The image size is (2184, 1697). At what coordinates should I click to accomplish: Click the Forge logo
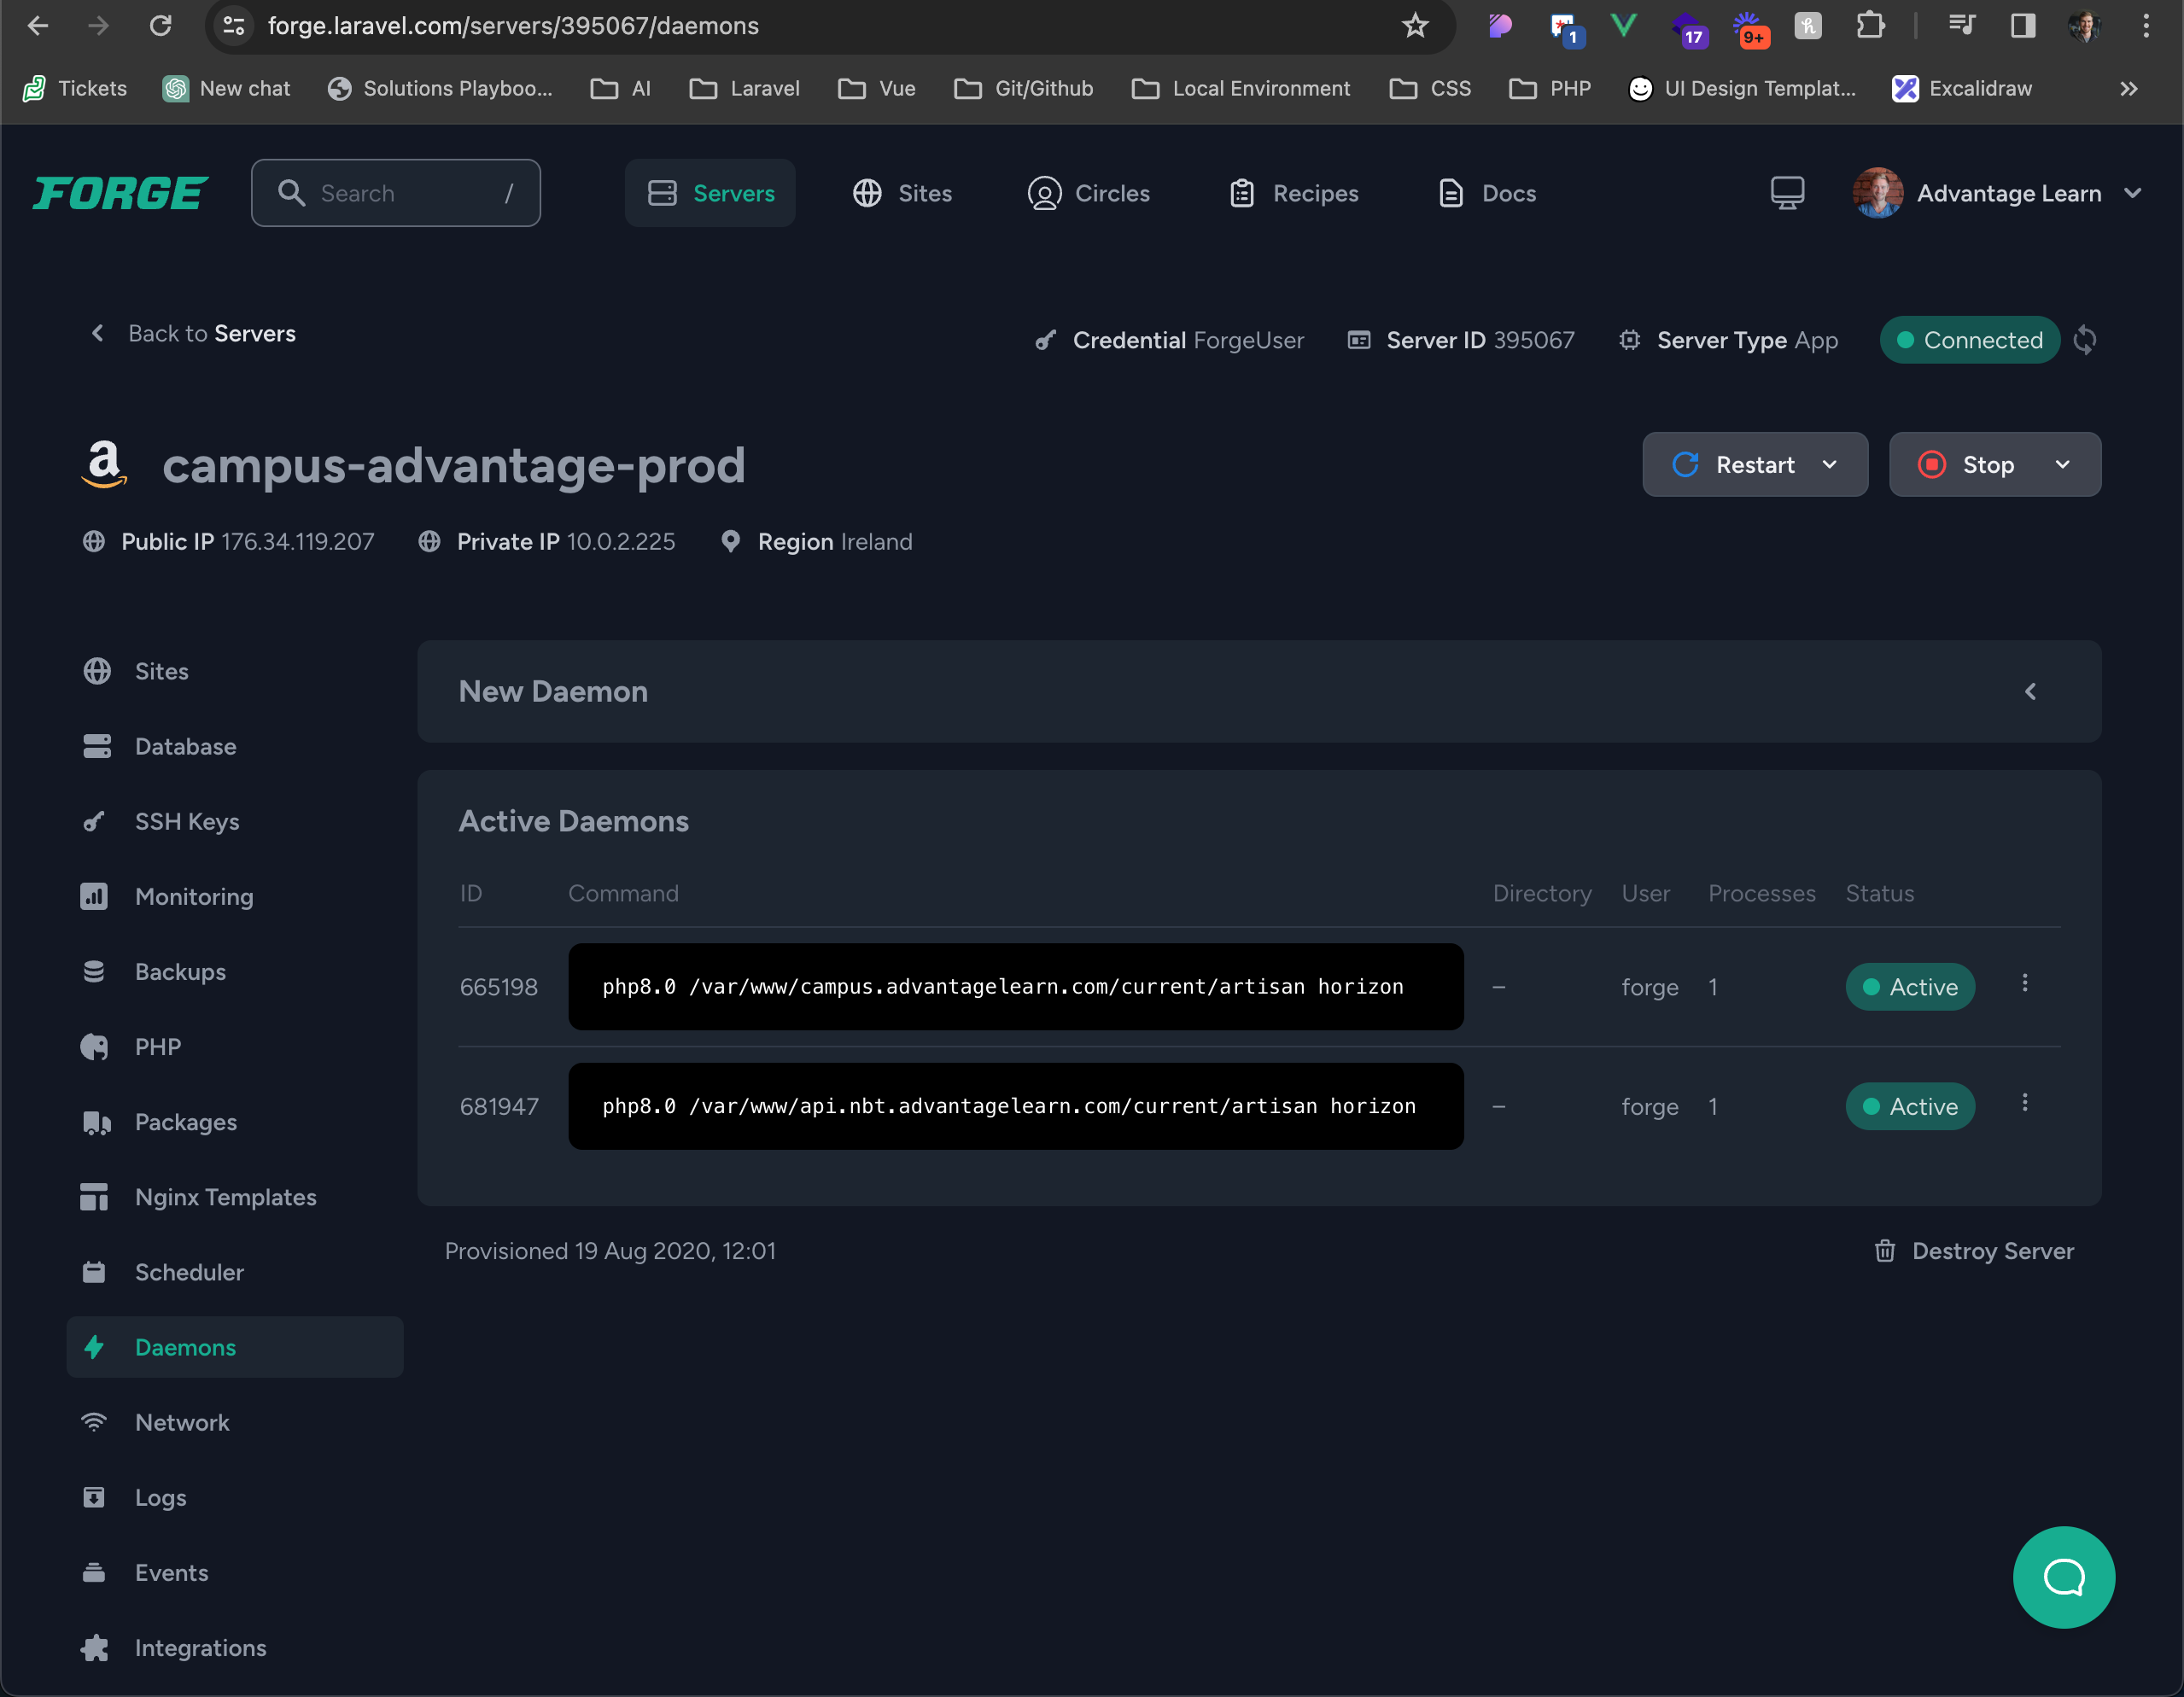coord(120,193)
